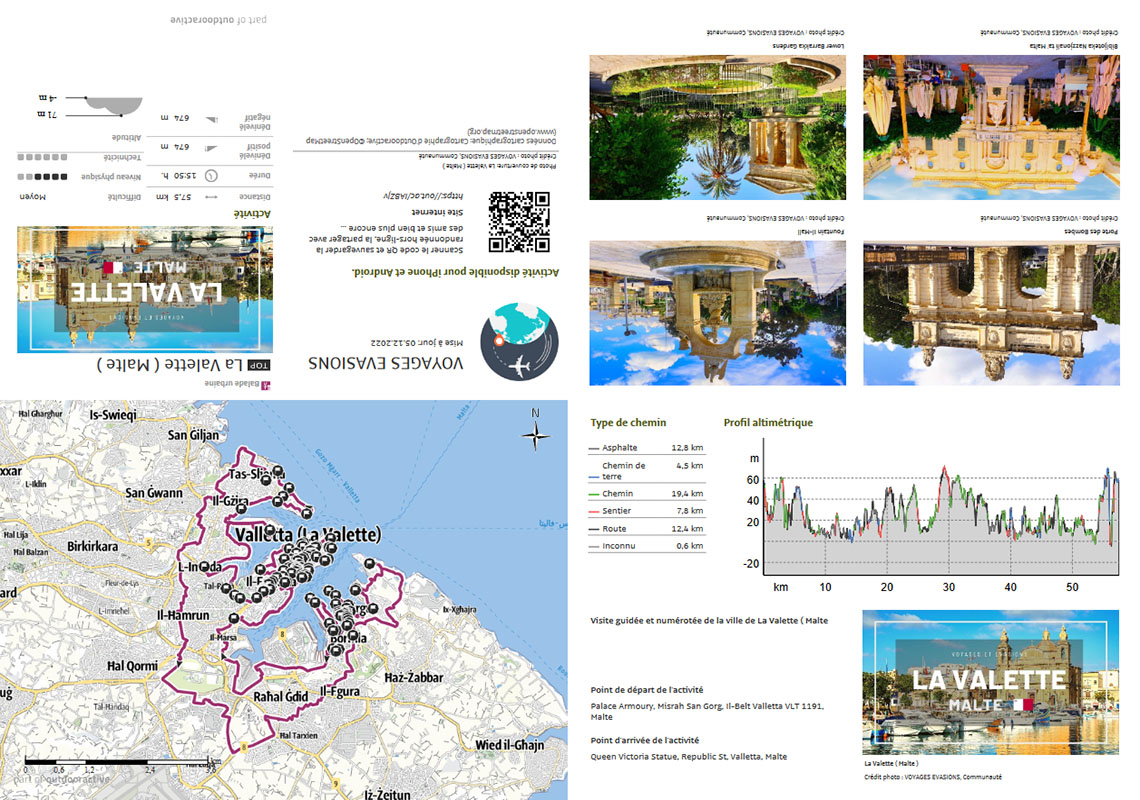The image size is (1140, 800).
Task: Click the Asphalte '12,8 km' value
Action: click(687, 448)
